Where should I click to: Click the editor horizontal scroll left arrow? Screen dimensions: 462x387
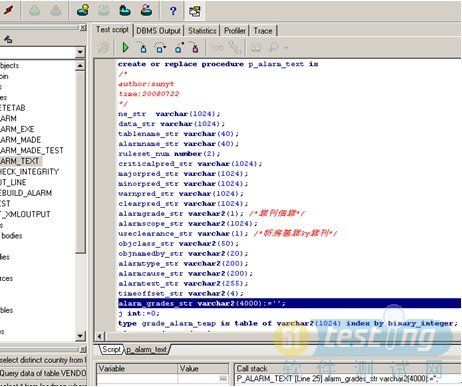click(x=100, y=336)
